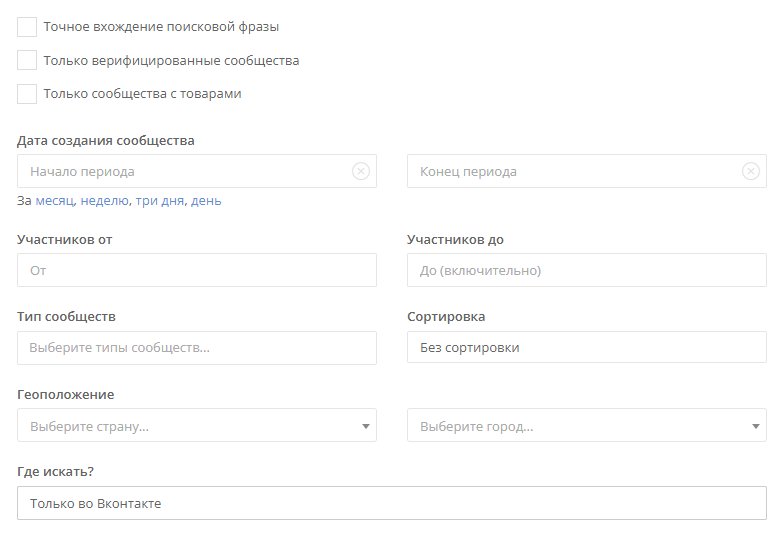The height and width of the screenshot is (538, 784).
Task: Pick the три дня period link
Action: tap(160, 201)
